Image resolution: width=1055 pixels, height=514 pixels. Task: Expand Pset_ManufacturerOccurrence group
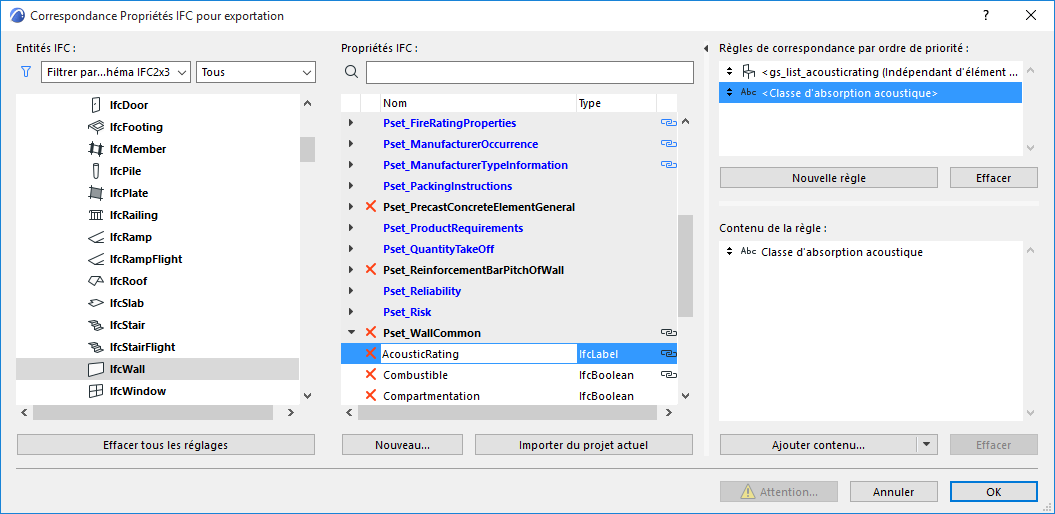(351, 144)
